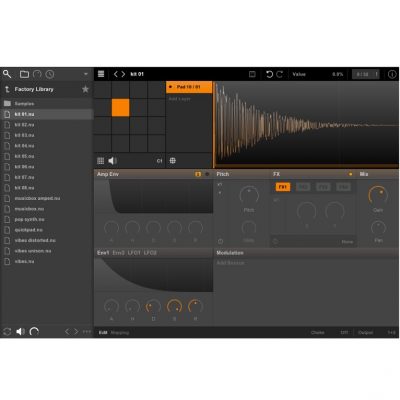Screen dimensions: 400x400
Task: Select Pad 10 / 01 layer
Action: [189, 87]
